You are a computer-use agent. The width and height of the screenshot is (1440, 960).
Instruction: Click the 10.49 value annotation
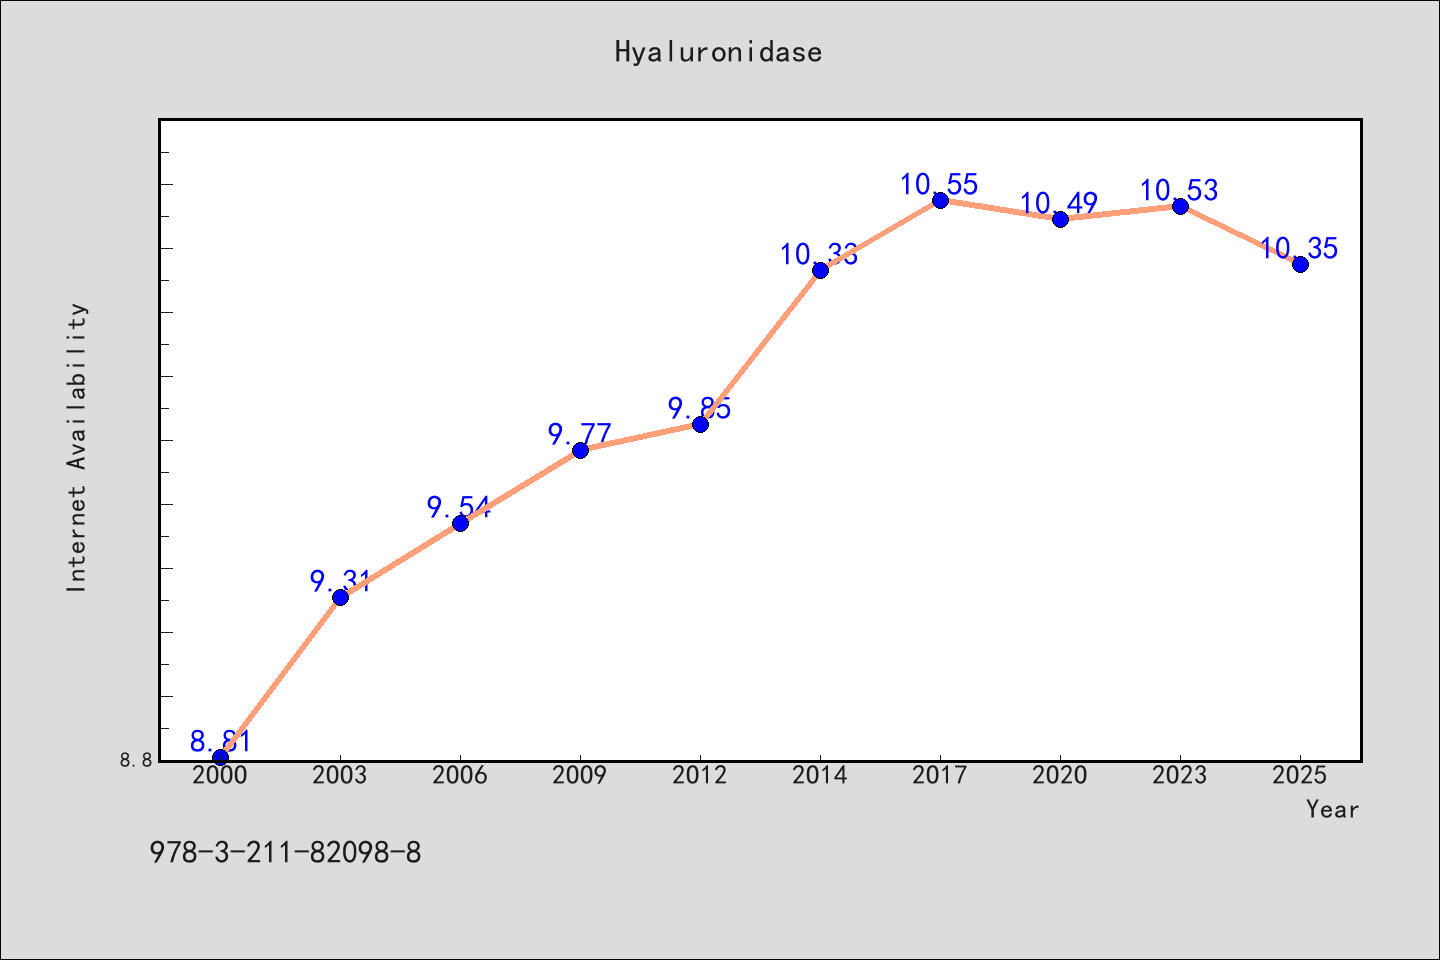click(x=1059, y=203)
